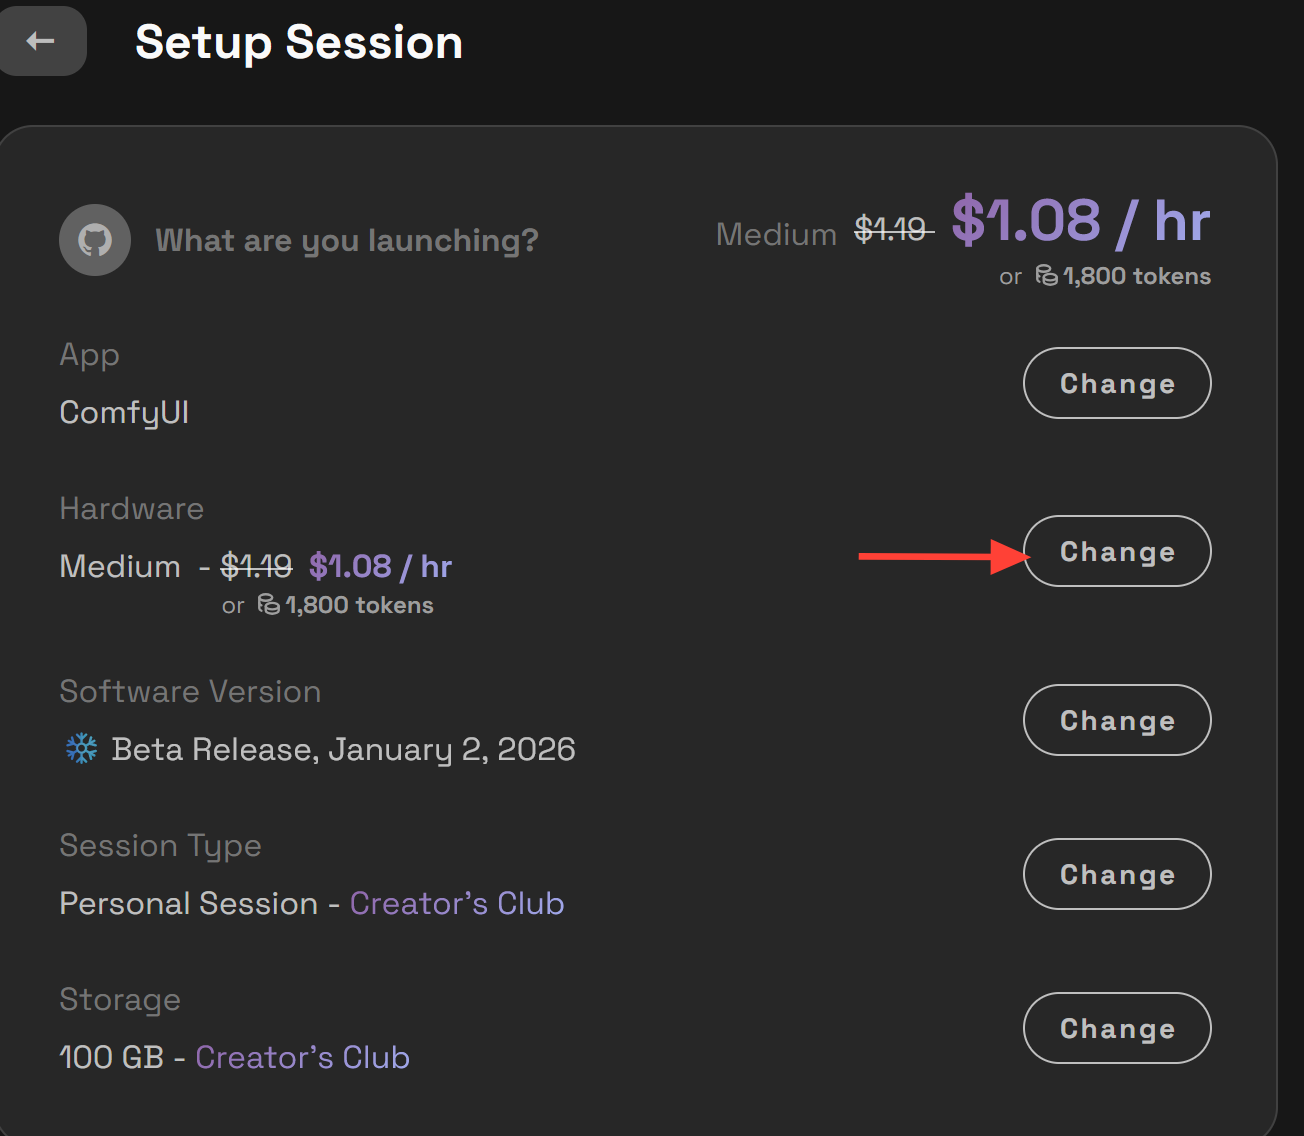Screen dimensions: 1304x1136
Task: Click the token coin icon under the top price
Action: coord(1046,276)
